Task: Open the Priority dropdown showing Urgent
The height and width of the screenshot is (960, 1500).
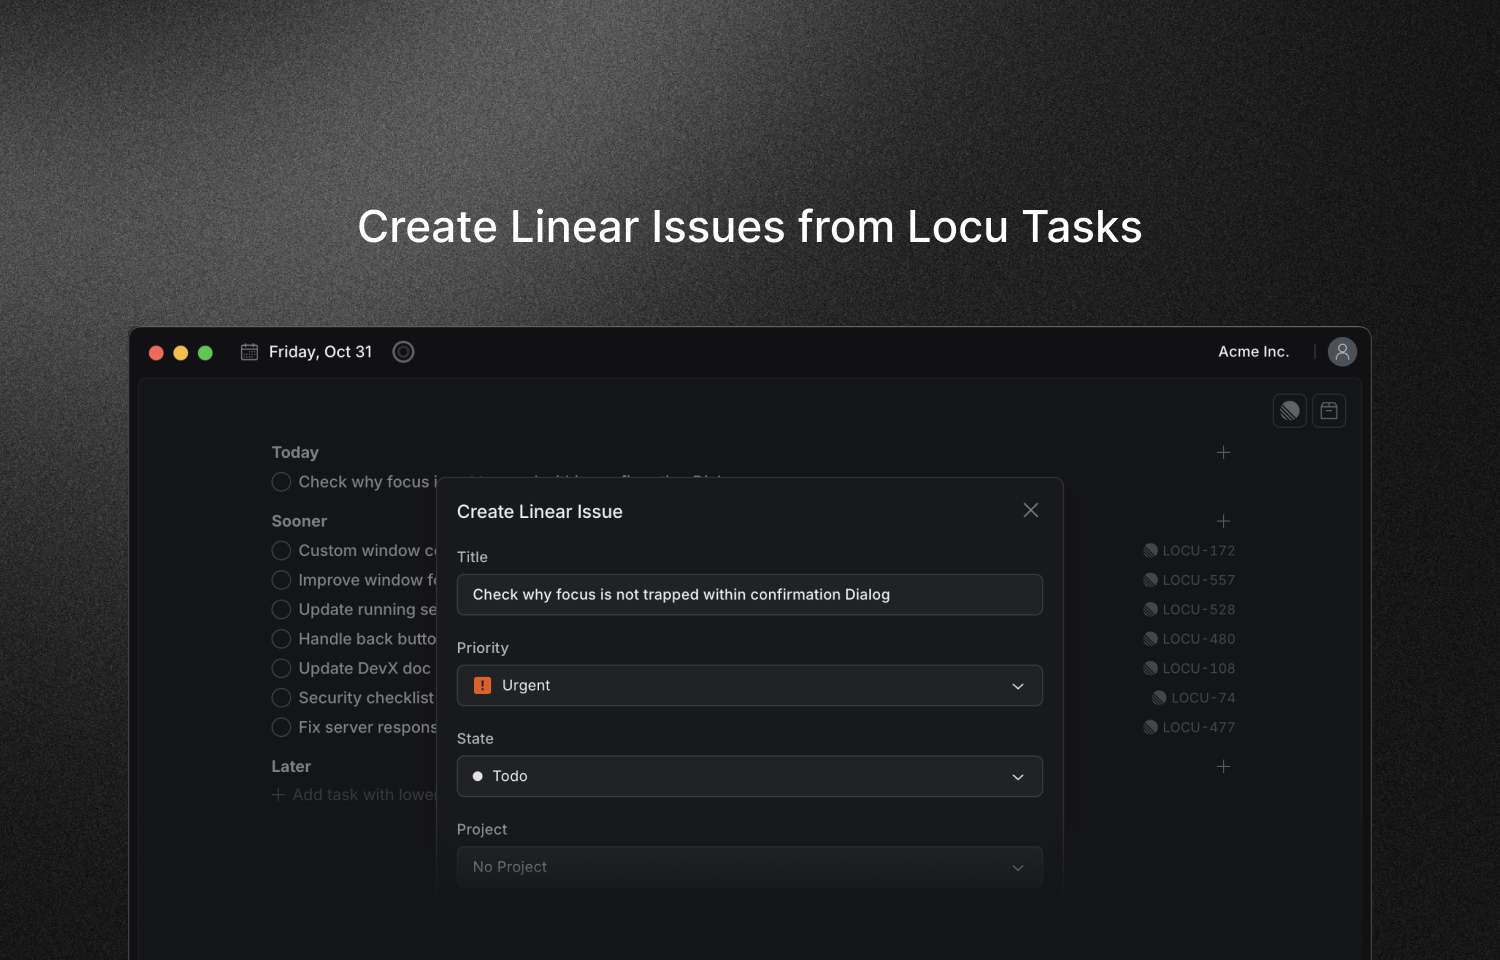Action: click(750, 685)
